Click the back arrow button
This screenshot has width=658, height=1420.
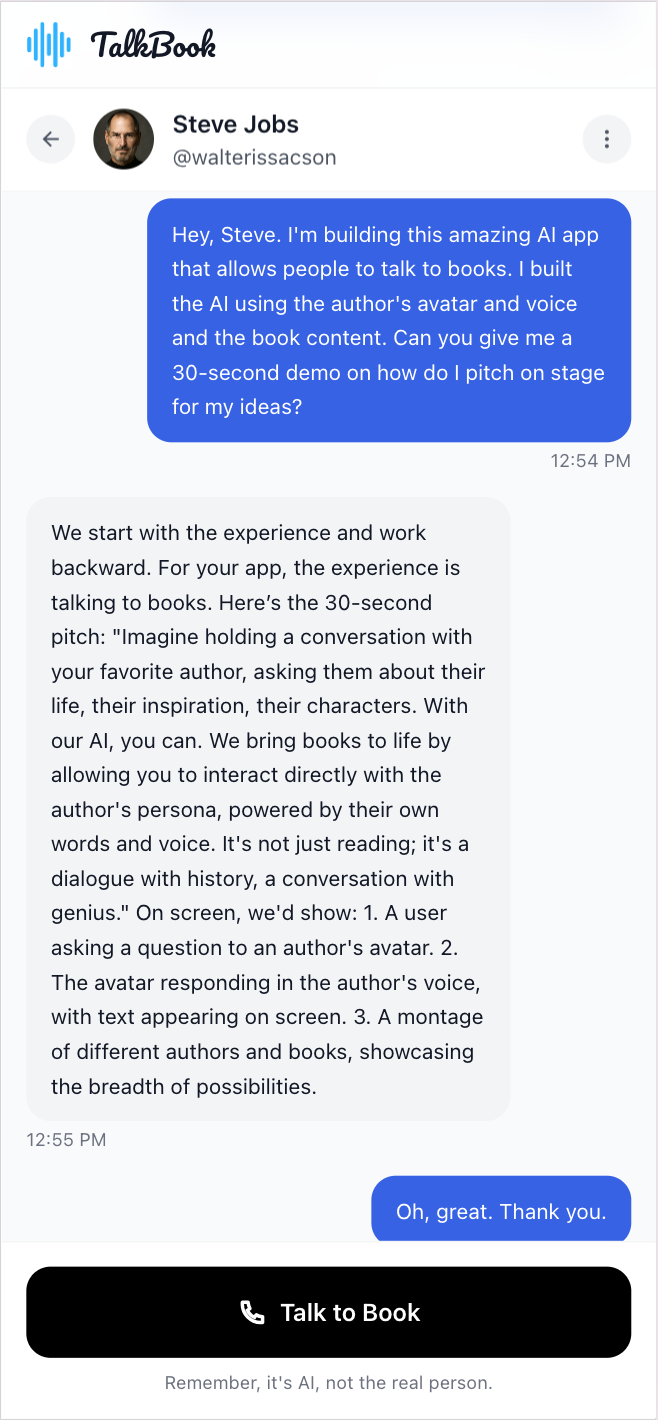point(51,139)
